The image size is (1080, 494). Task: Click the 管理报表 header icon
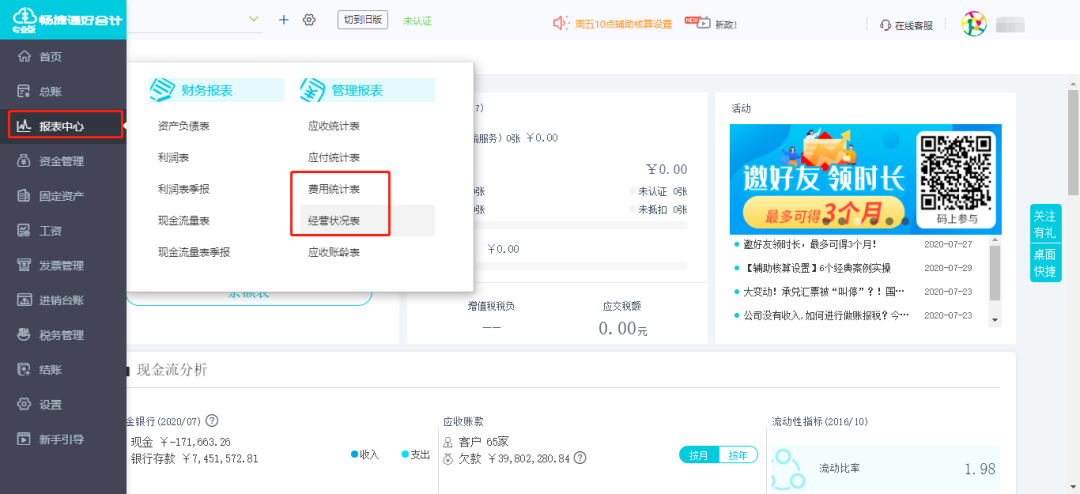(x=311, y=90)
